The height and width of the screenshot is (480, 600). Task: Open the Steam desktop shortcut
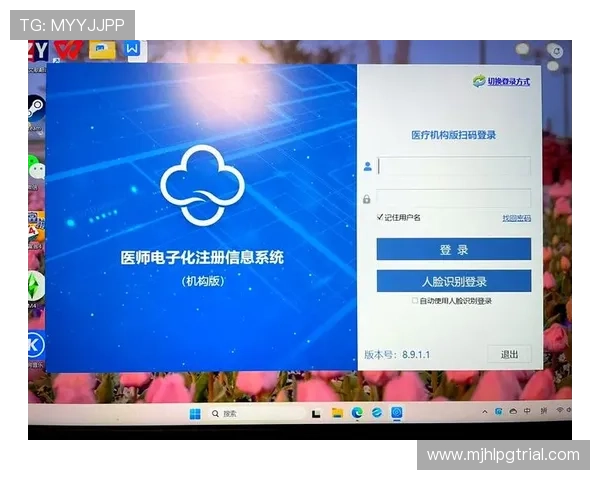(x=37, y=108)
